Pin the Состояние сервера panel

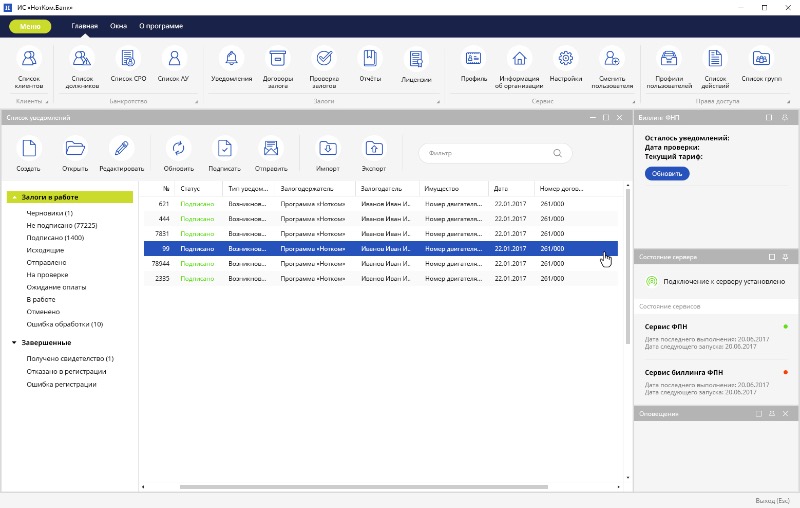pyautogui.click(x=787, y=257)
